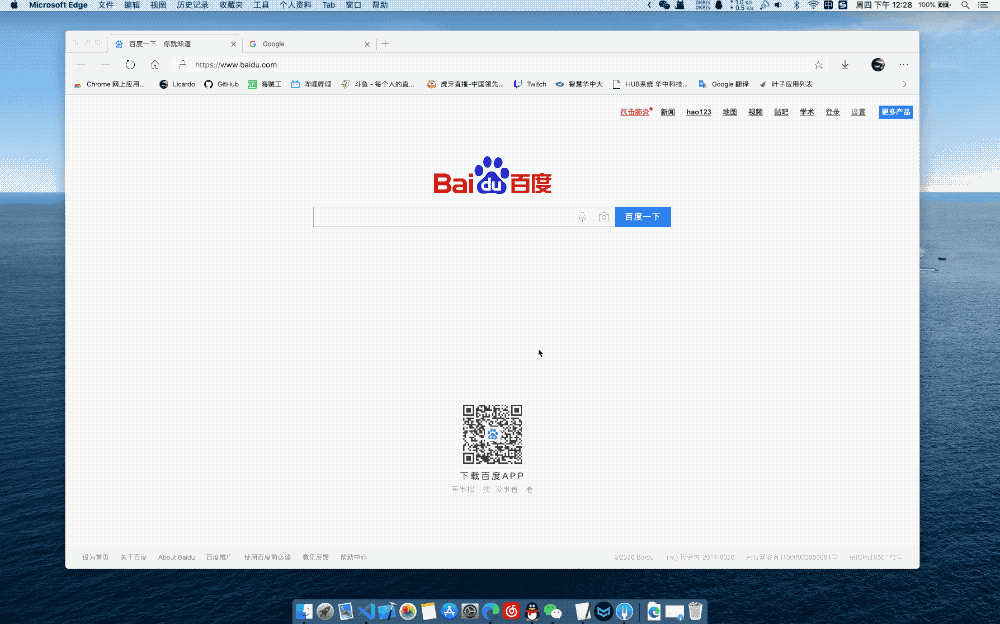Viewport: 1000px width, 624px height.
Task: Open the GitHub bookmark
Action: [221, 84]
